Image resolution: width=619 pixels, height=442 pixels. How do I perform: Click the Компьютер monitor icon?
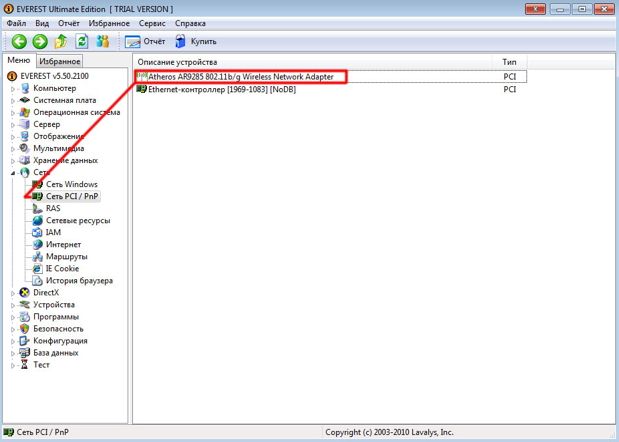(24, 88)
